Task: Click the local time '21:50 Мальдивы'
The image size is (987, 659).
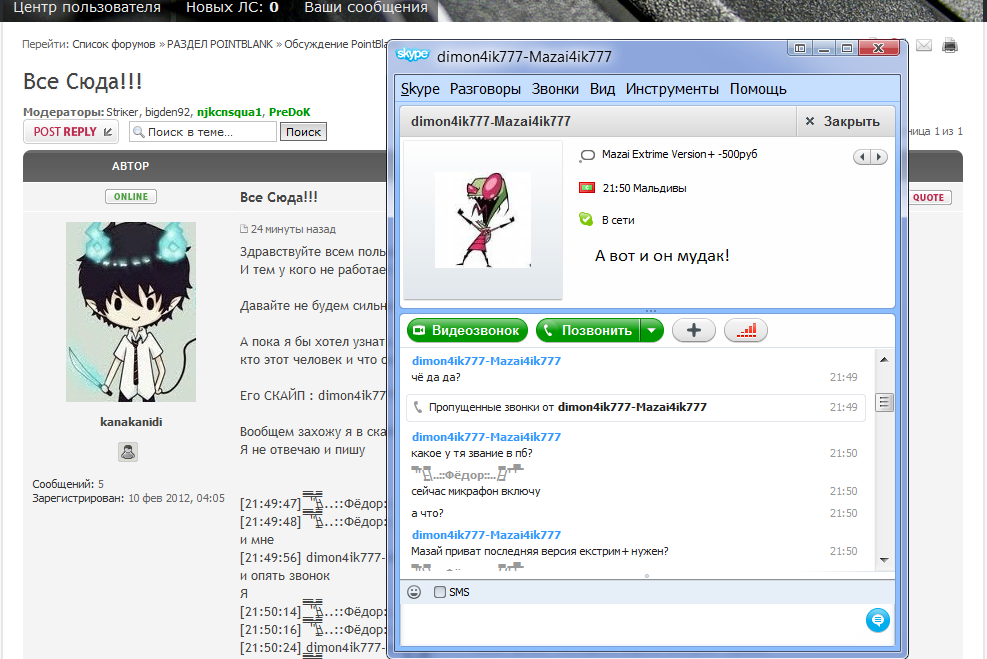Action: [x=644, y=188]
